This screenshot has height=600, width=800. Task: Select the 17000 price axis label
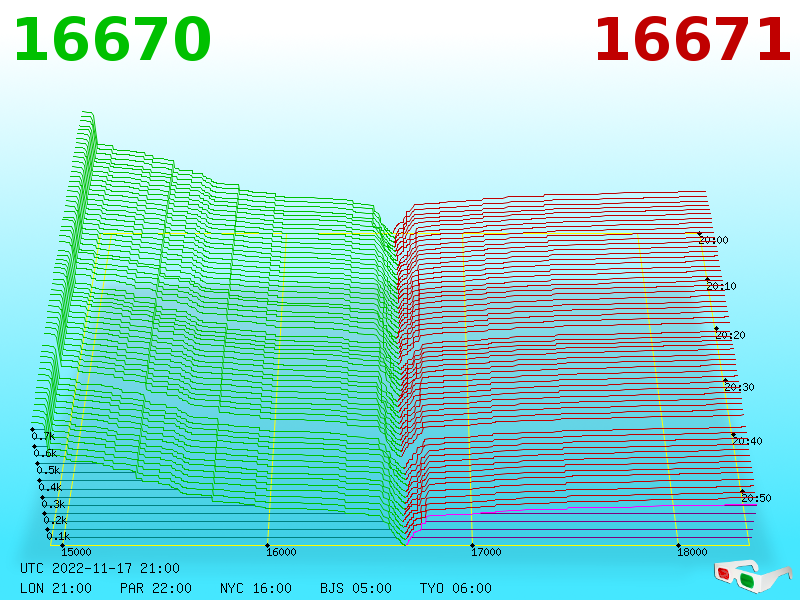pos(486,552)
